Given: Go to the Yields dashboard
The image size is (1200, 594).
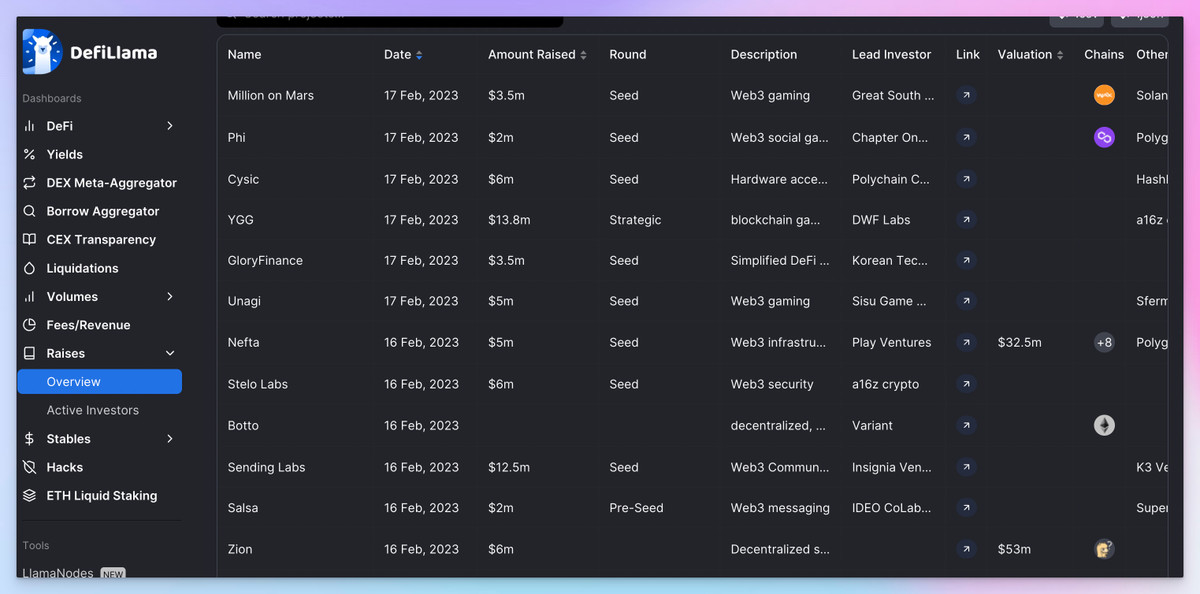Looking at the screenshot, I should [x=64, y=155].
